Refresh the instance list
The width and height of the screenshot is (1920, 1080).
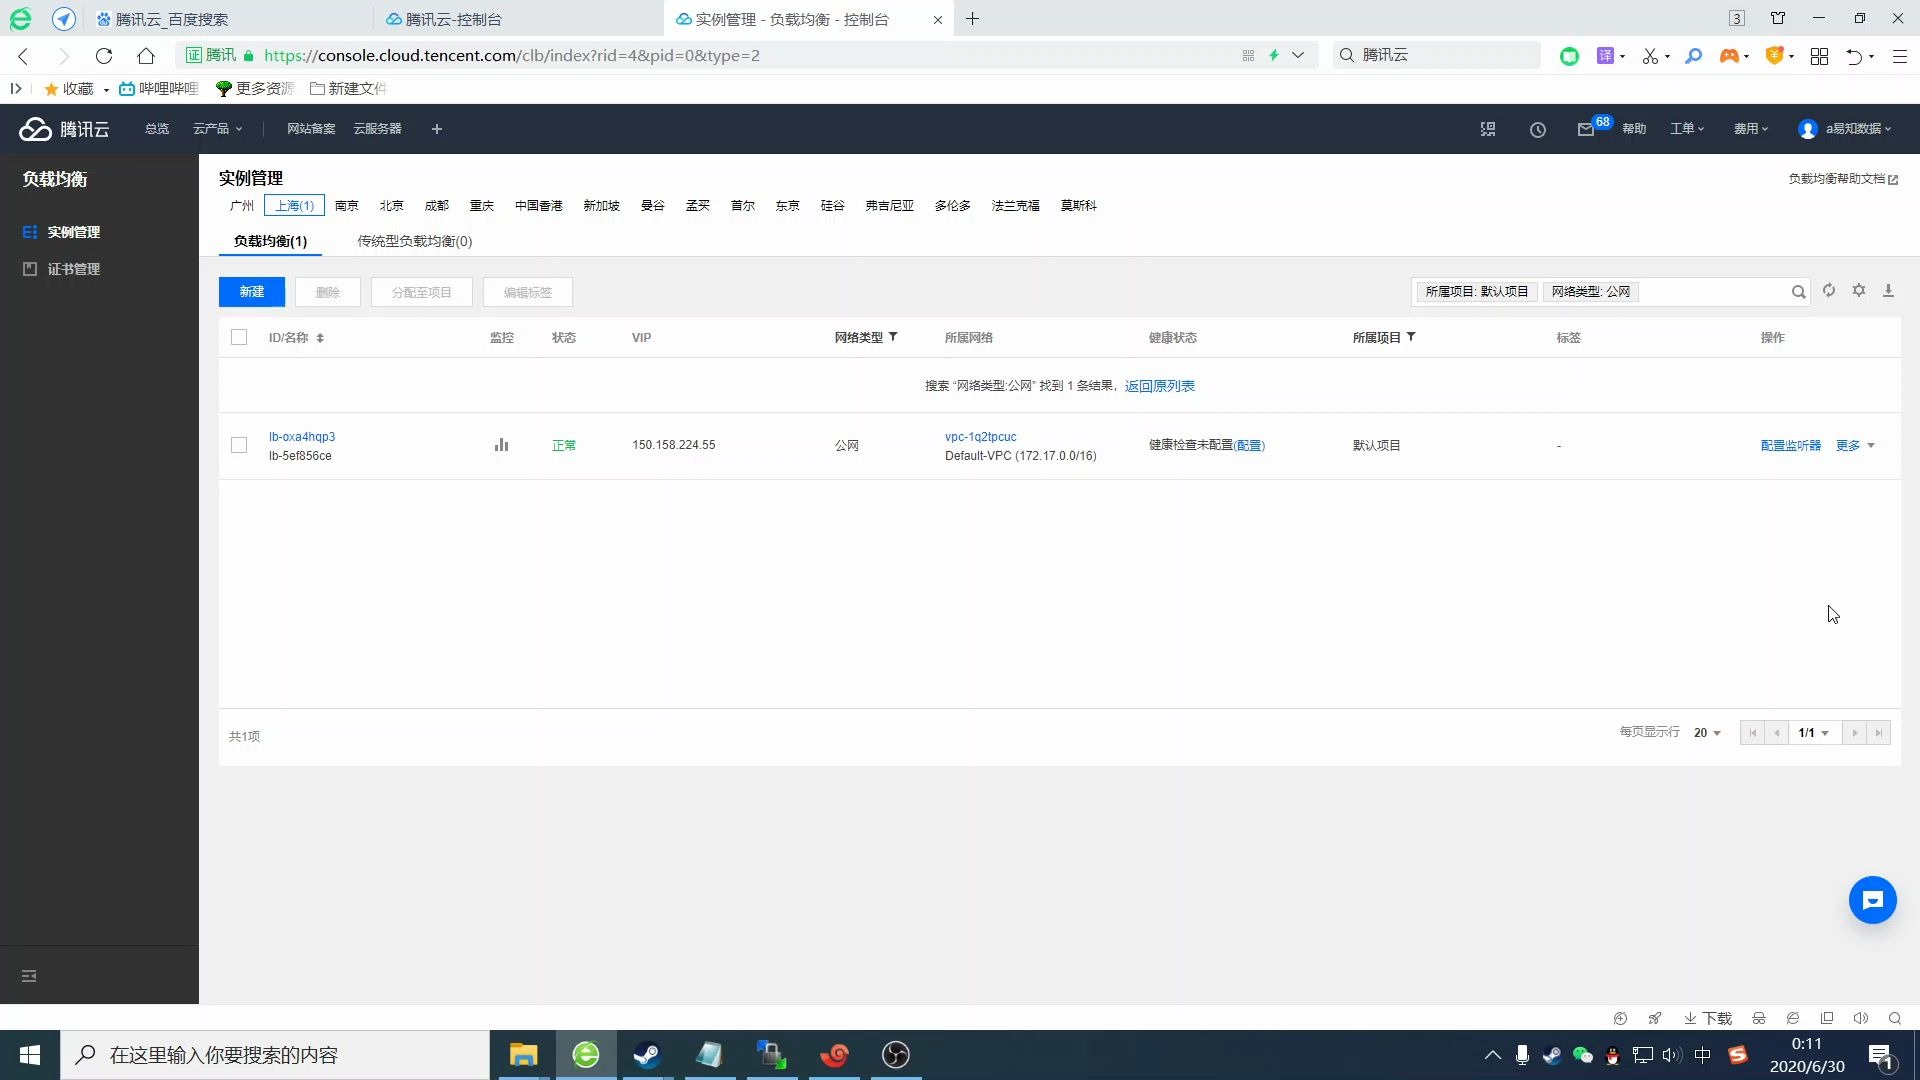point(1829,291)
